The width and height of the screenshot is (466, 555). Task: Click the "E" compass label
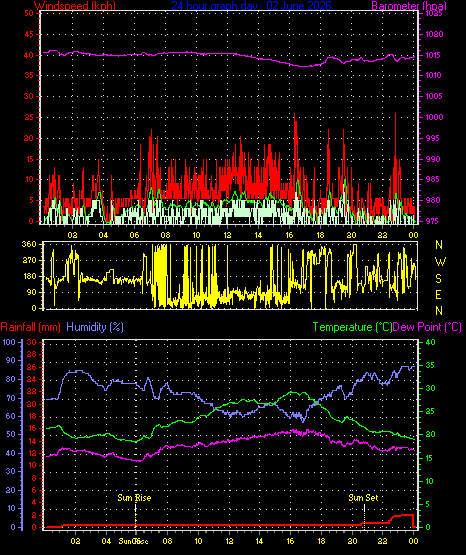(x=438, y=294)
